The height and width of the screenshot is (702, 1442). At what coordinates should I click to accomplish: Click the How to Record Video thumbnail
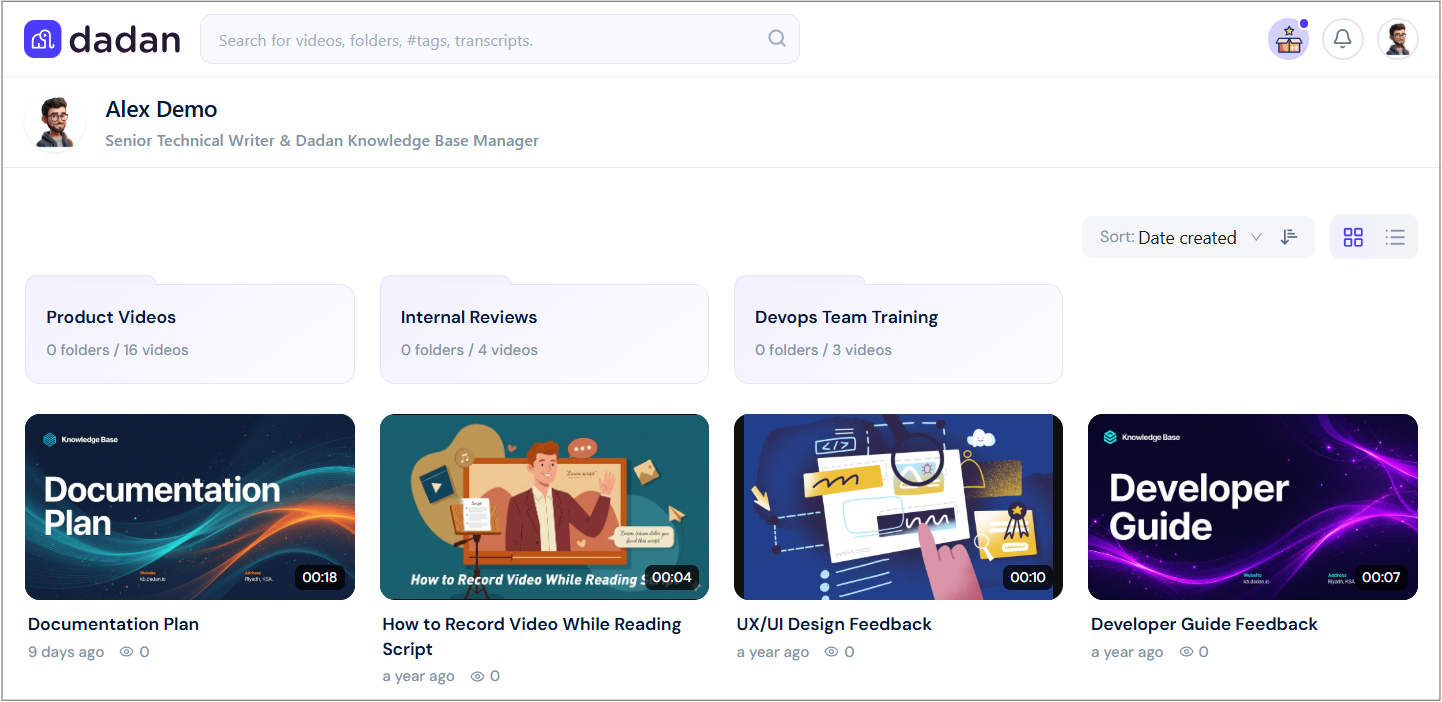point(544,507)
